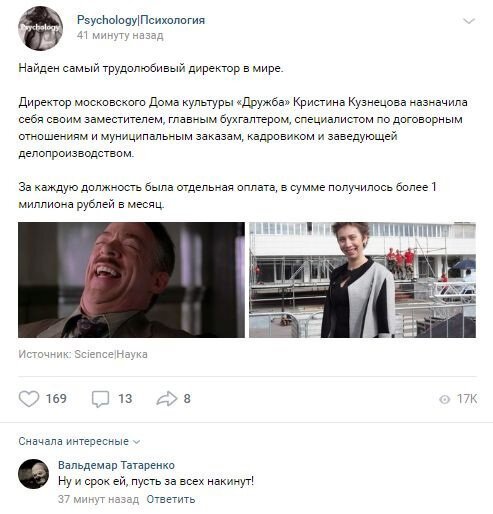The image size is (493, 514).
Task: Open comments via speech bubble icon
Action: [x=100, y=399]
